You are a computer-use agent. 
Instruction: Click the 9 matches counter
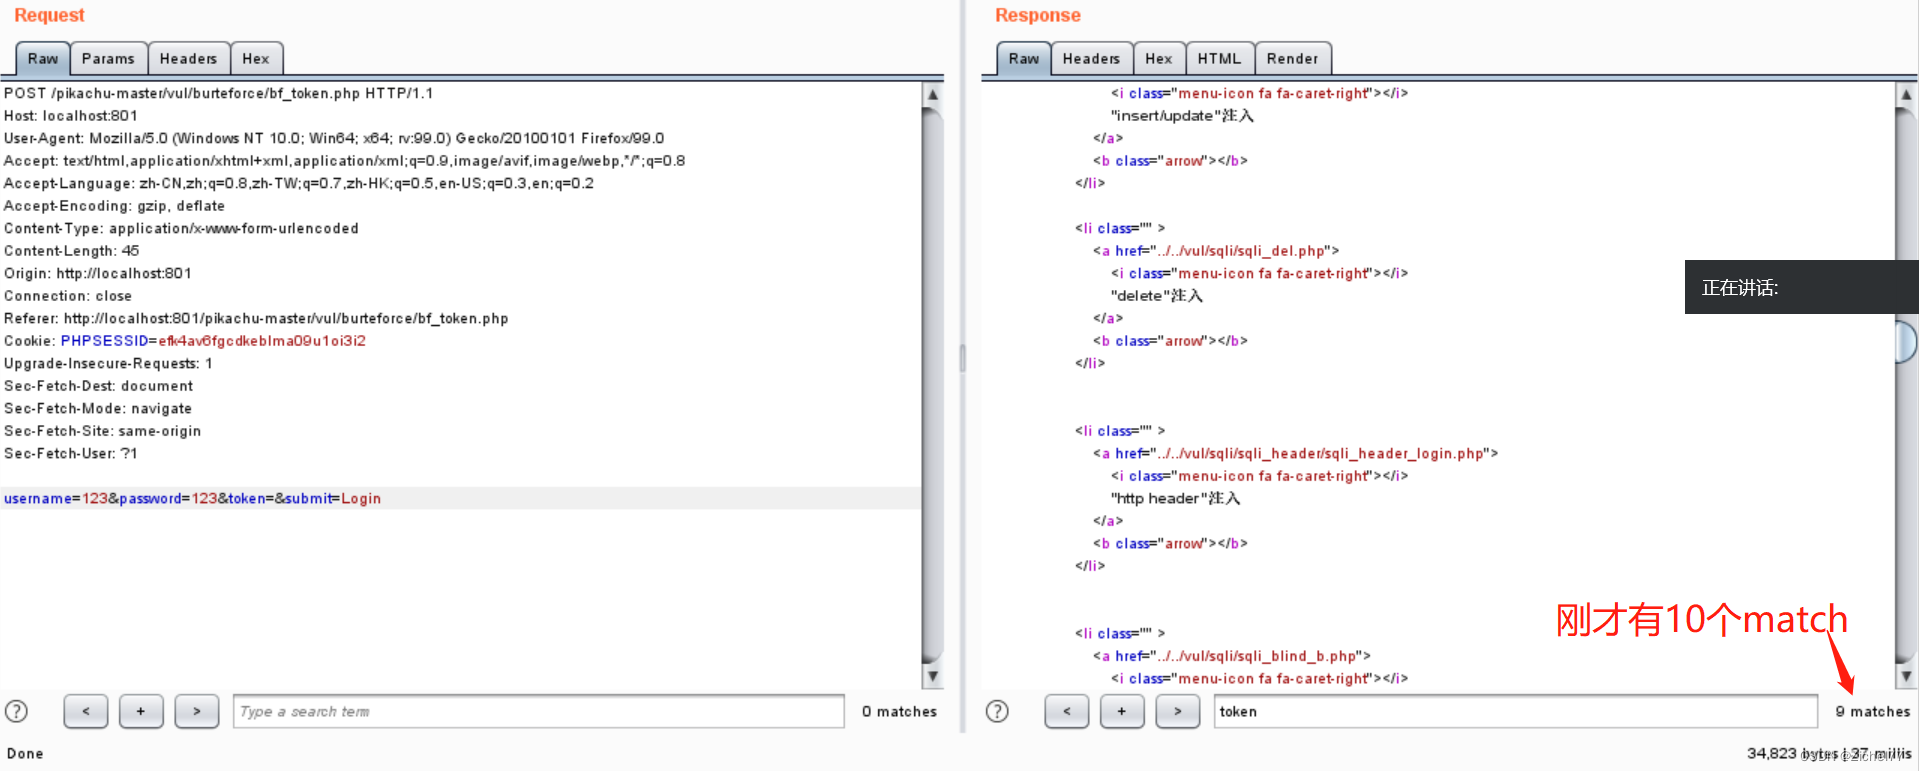pos(1872,711)
